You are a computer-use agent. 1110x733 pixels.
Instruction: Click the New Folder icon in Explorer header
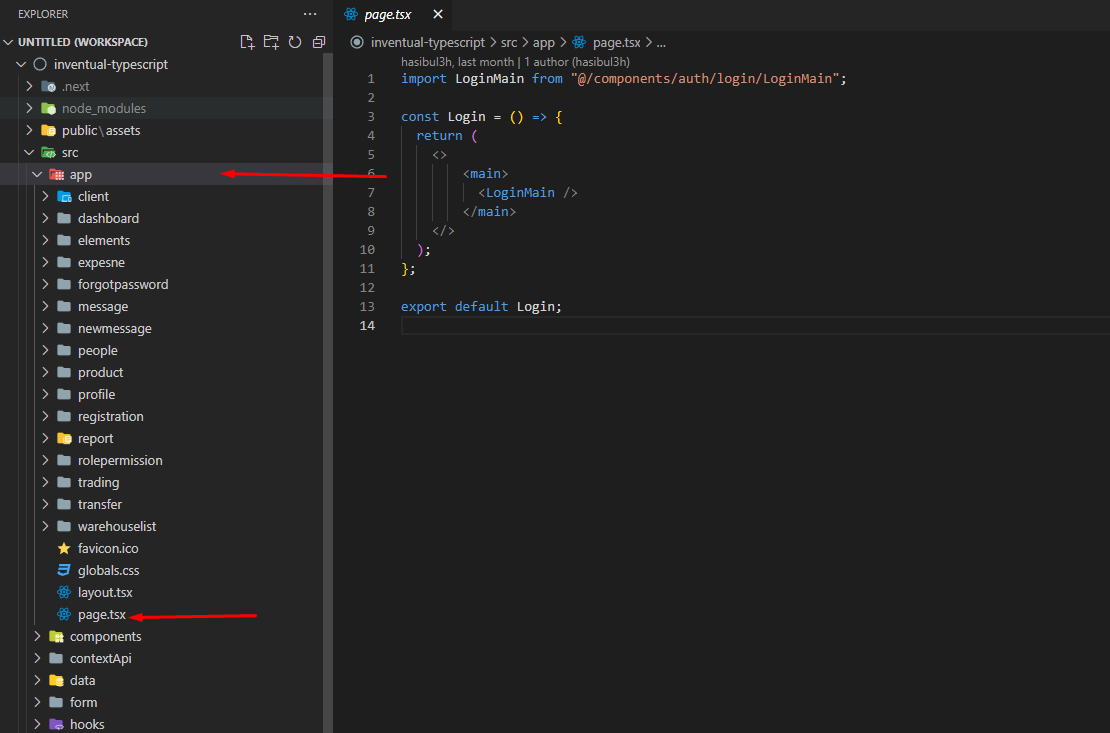click(x=271, y=42)
